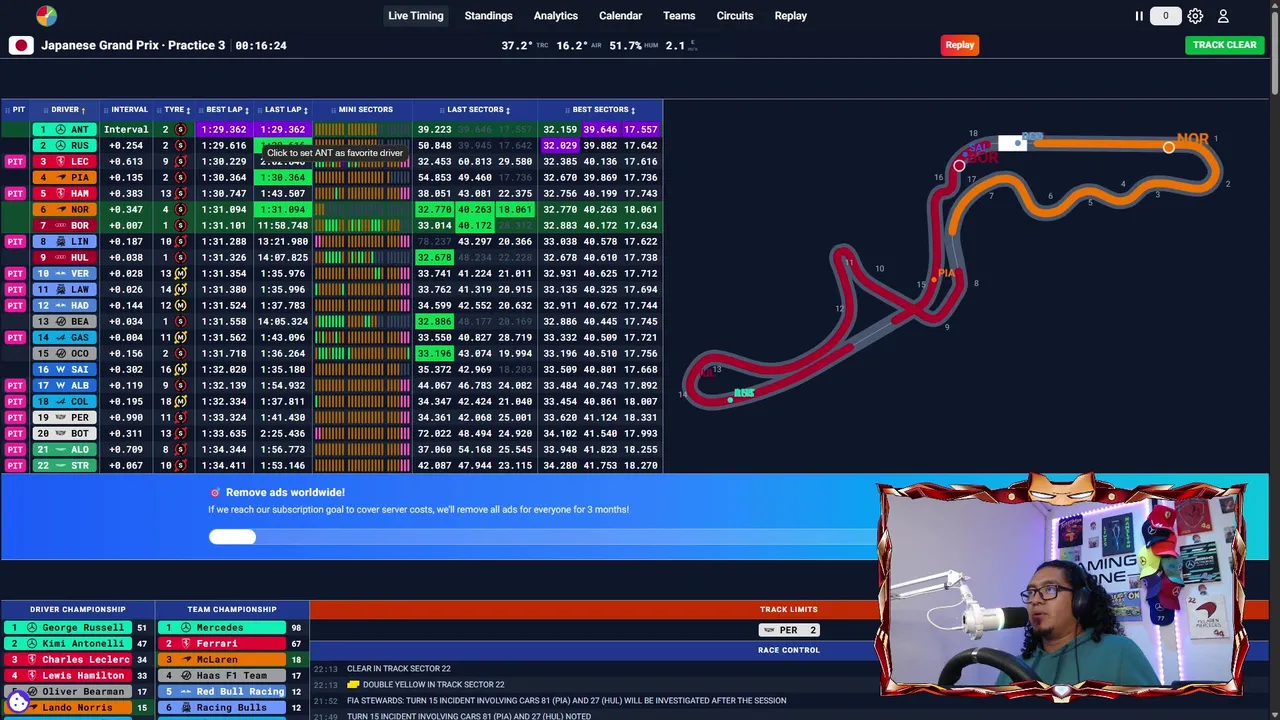Click the green TRACK CLEAR button
The image size is (1280, 720).
(x=1225, y=45)
